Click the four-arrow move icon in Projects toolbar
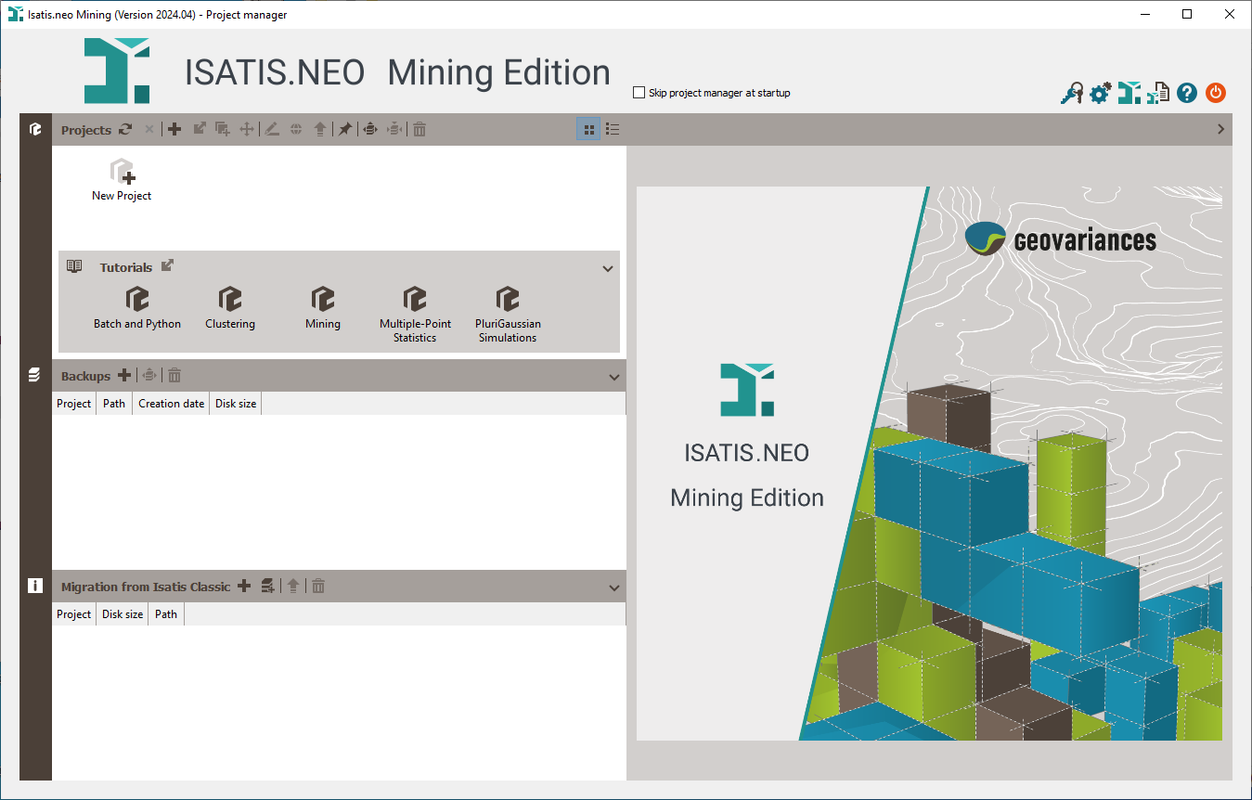This screenshot has height=800, width=1252. coord(247,129)
